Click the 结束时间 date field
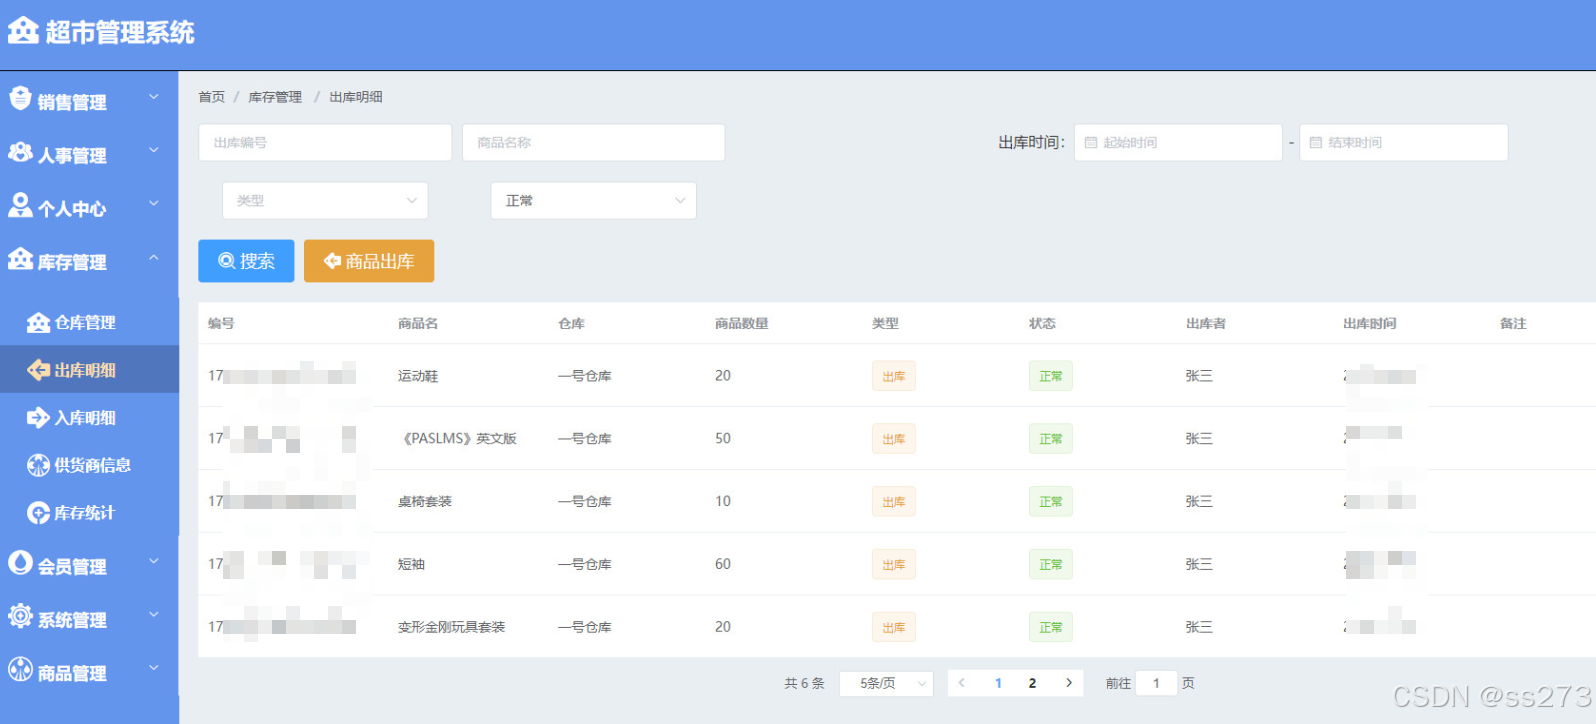This screenshot has height=724, width=1596. pos(1403,142)
